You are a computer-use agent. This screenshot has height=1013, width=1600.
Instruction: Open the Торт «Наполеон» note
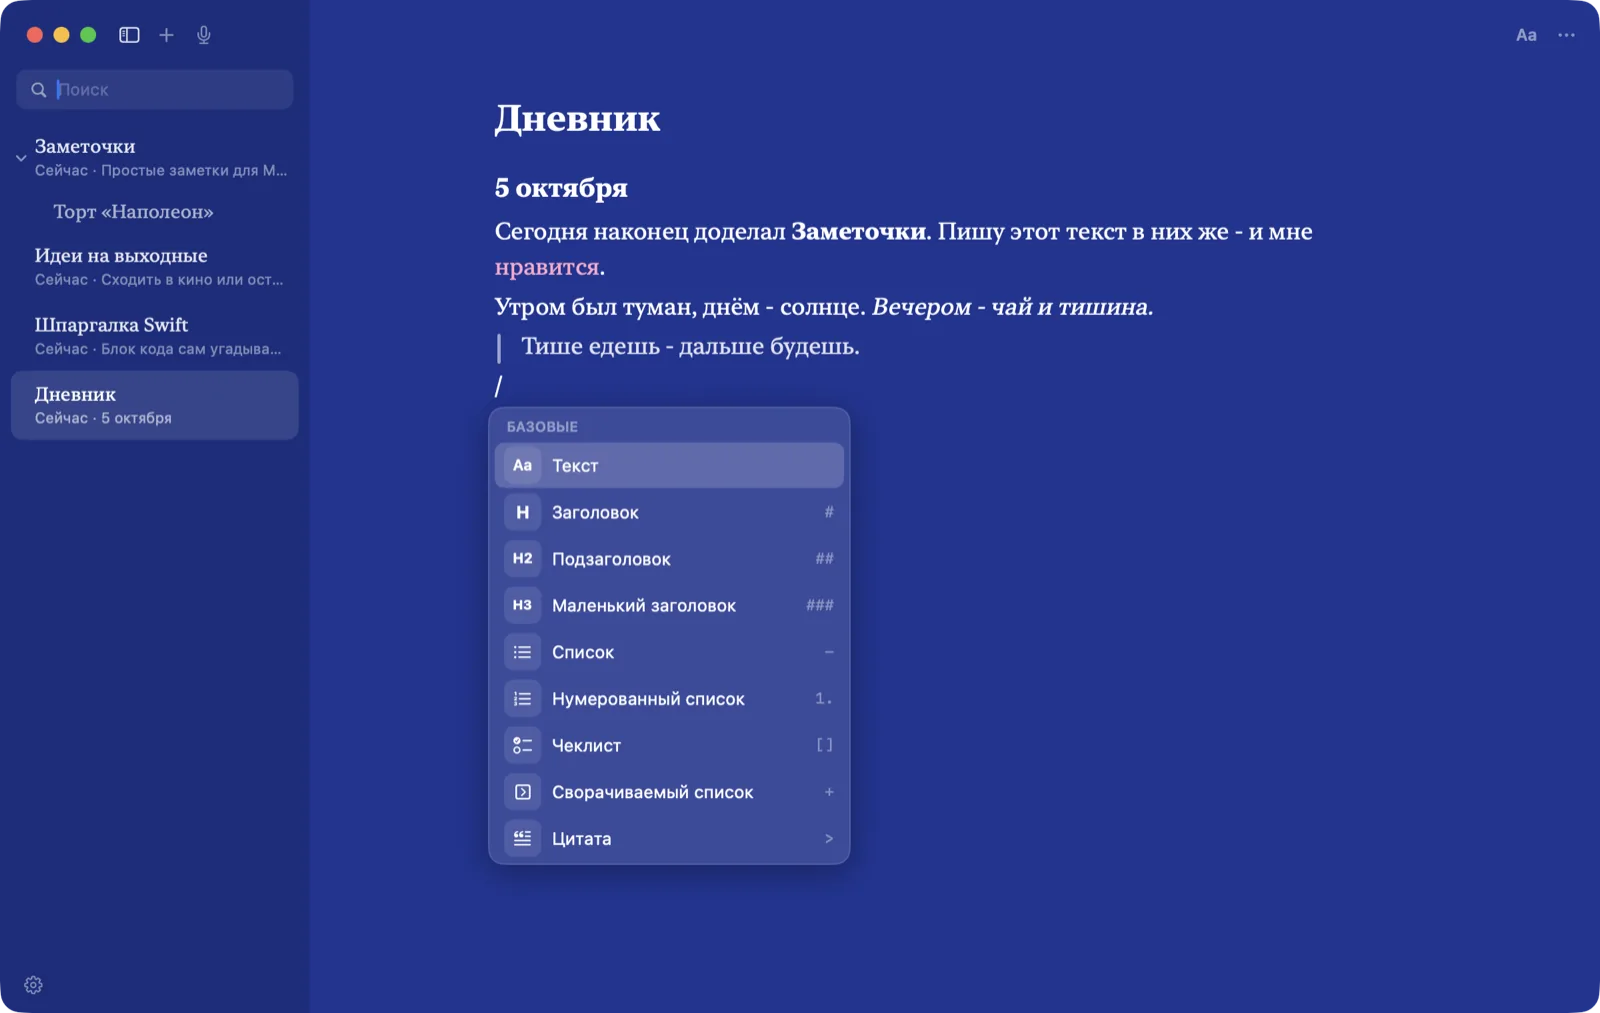(155, 212)
